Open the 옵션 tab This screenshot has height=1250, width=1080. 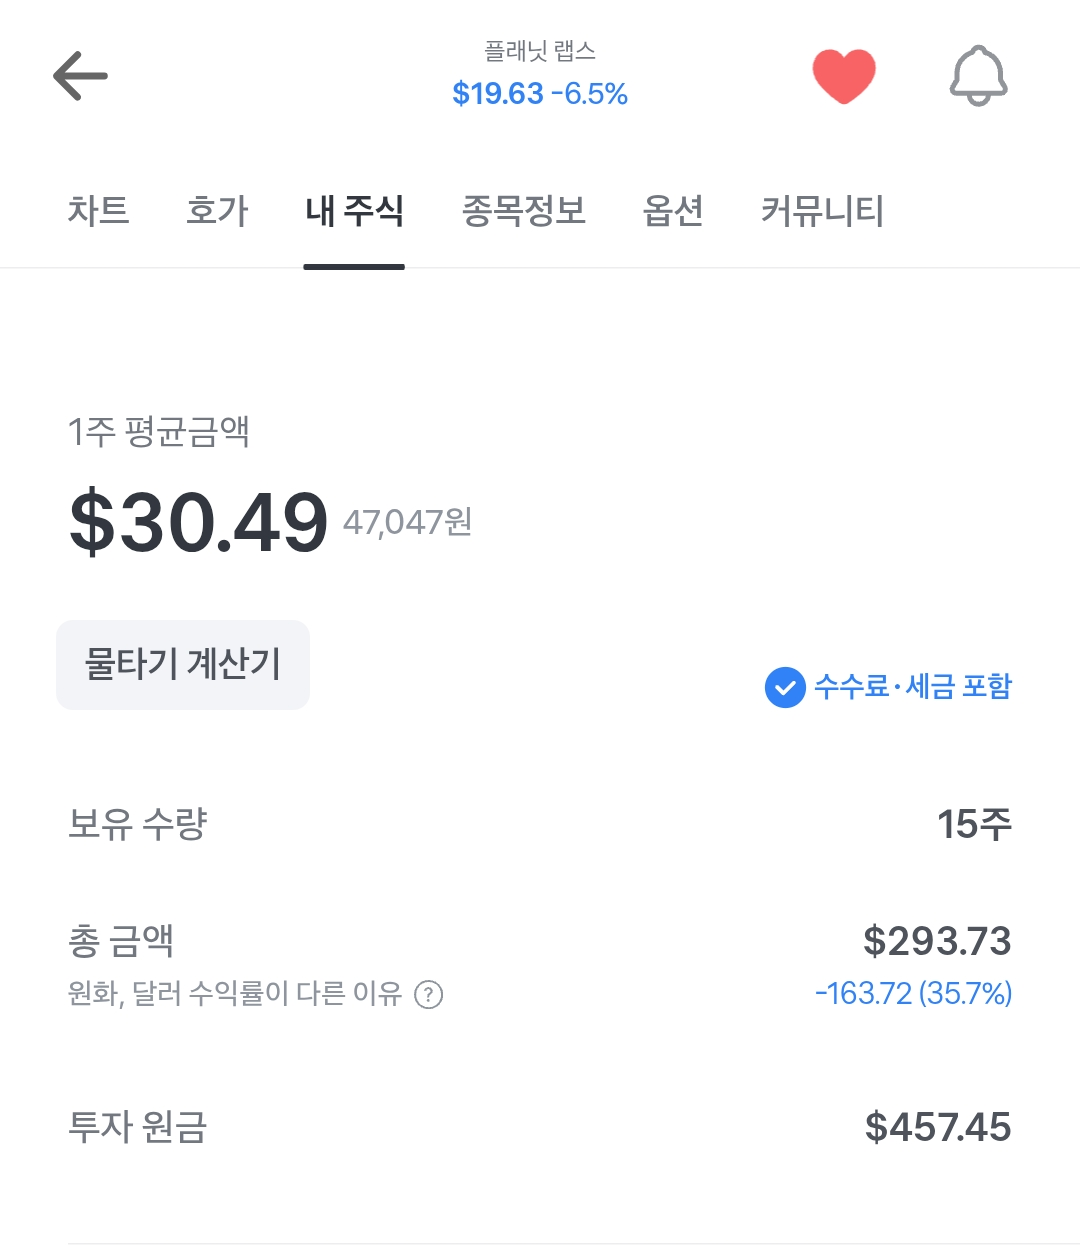point(673,211)
